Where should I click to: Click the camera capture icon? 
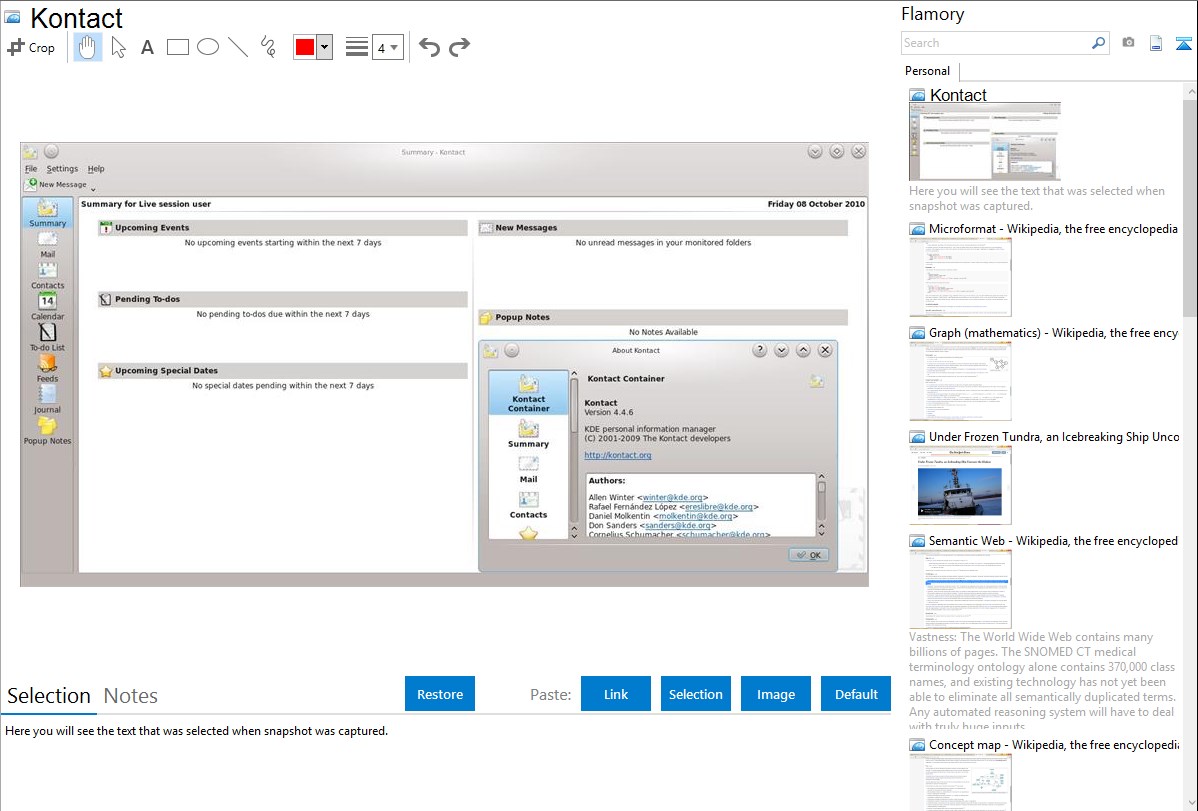1128,43
